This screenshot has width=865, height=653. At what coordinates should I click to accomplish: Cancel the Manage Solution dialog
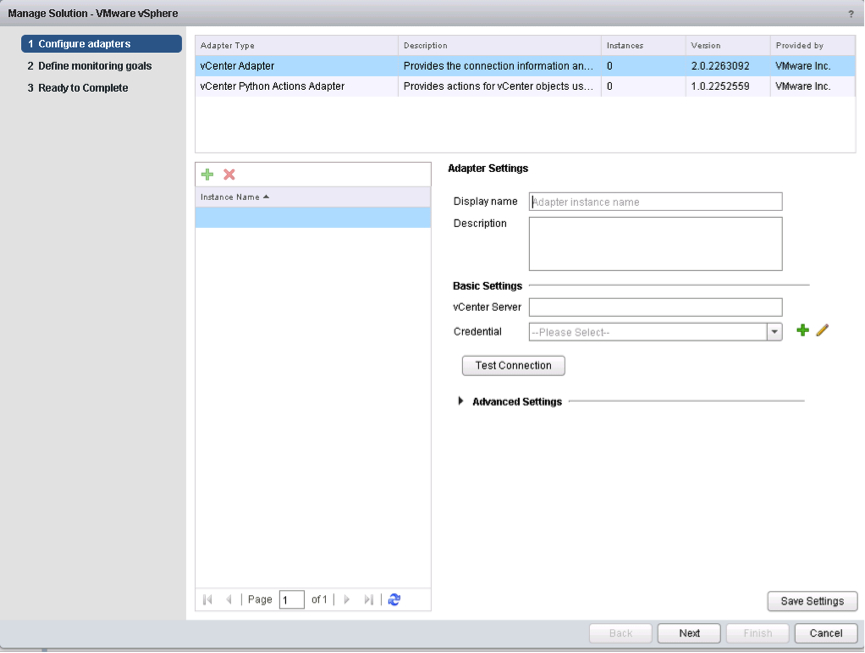point(825,633)
